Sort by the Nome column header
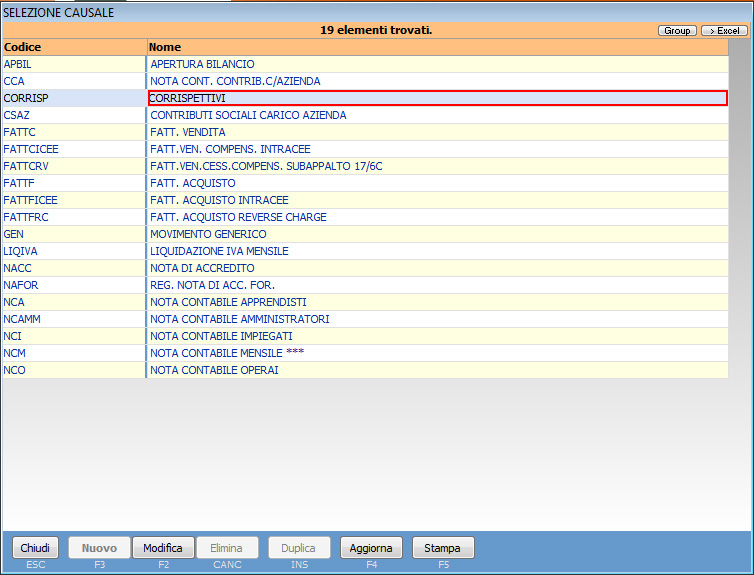 [x=437, y=47]
